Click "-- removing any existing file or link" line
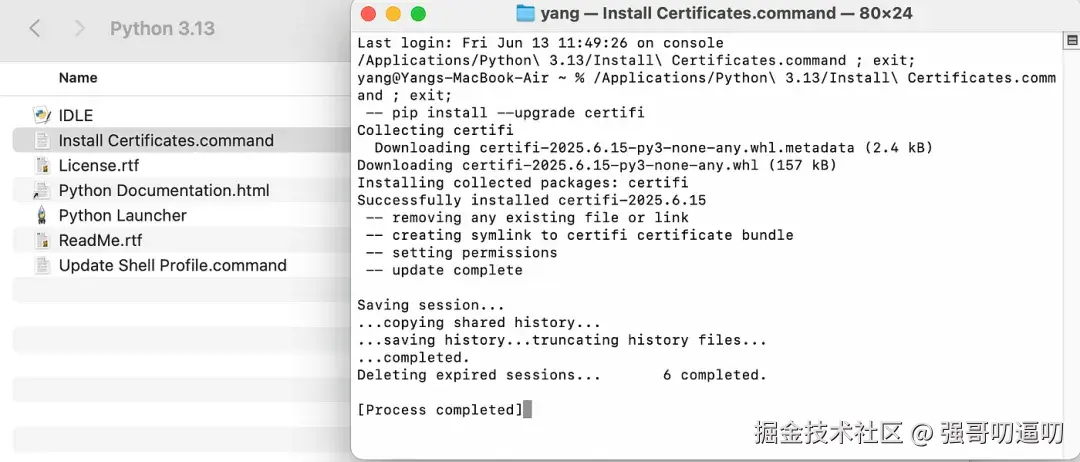 click(527, 218)
